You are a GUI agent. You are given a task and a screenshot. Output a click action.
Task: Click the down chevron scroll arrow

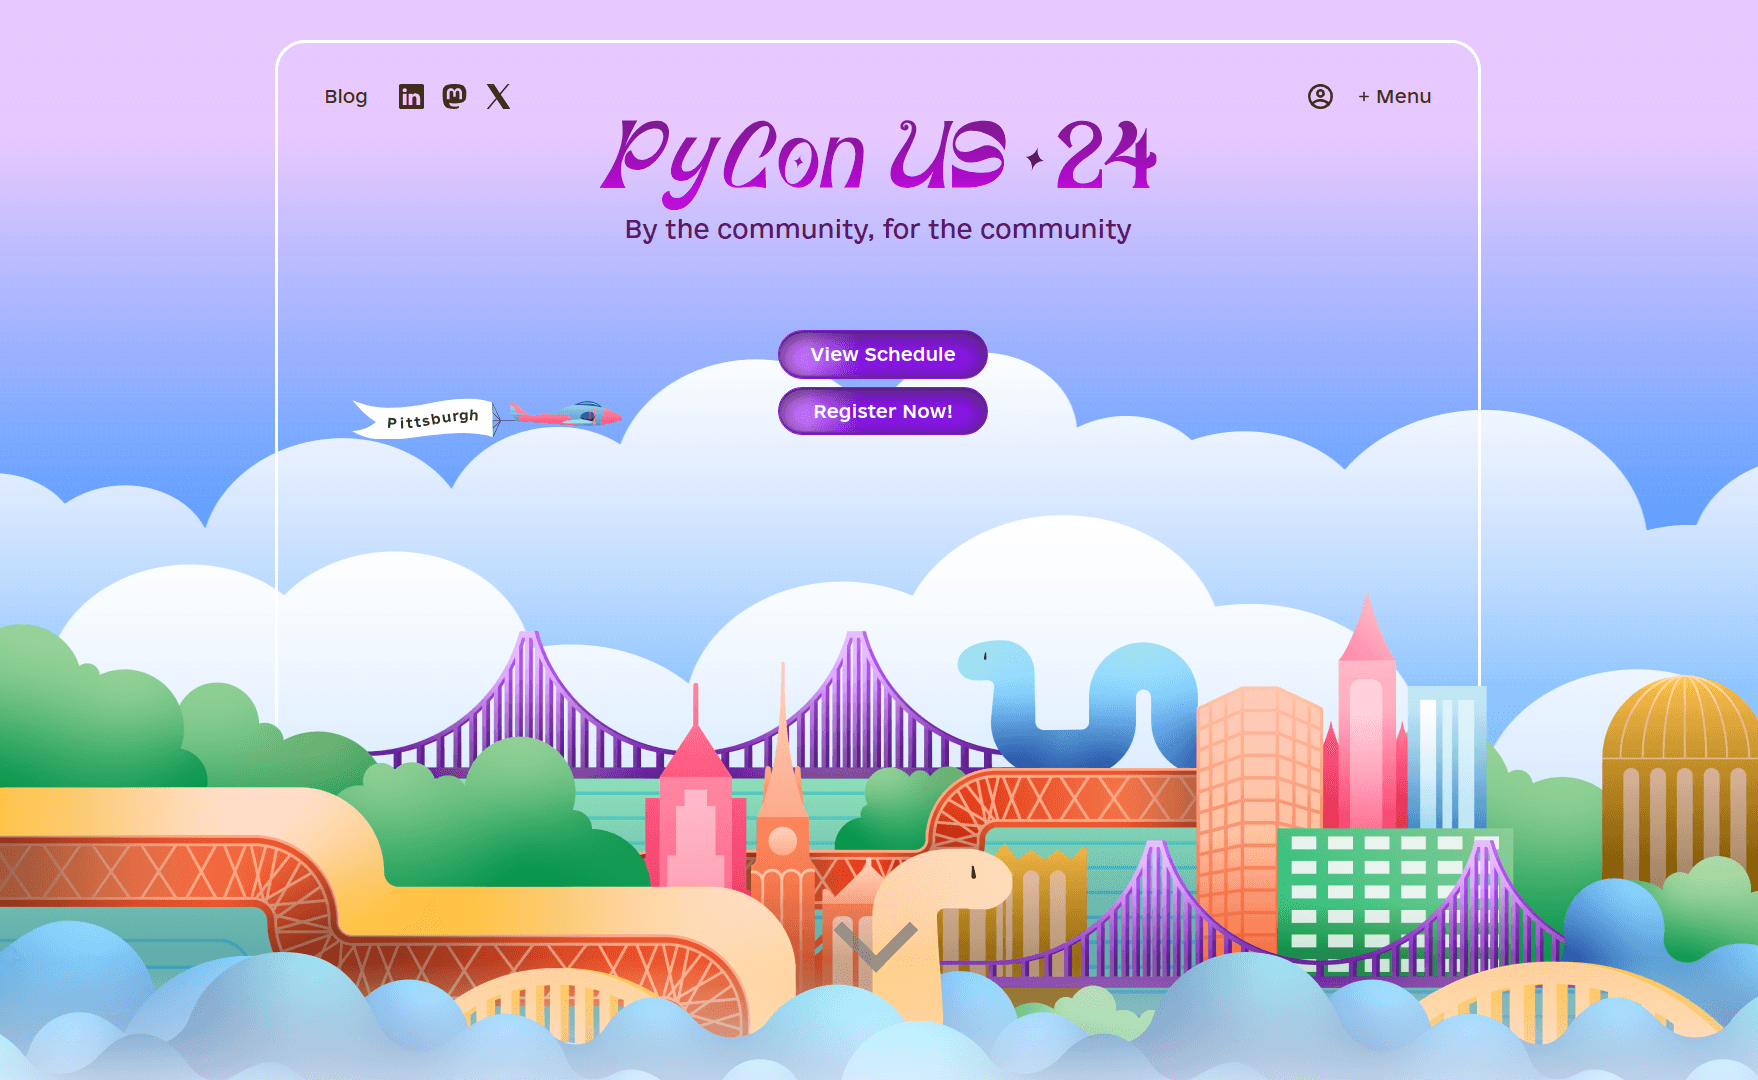(x=876, y=945)
